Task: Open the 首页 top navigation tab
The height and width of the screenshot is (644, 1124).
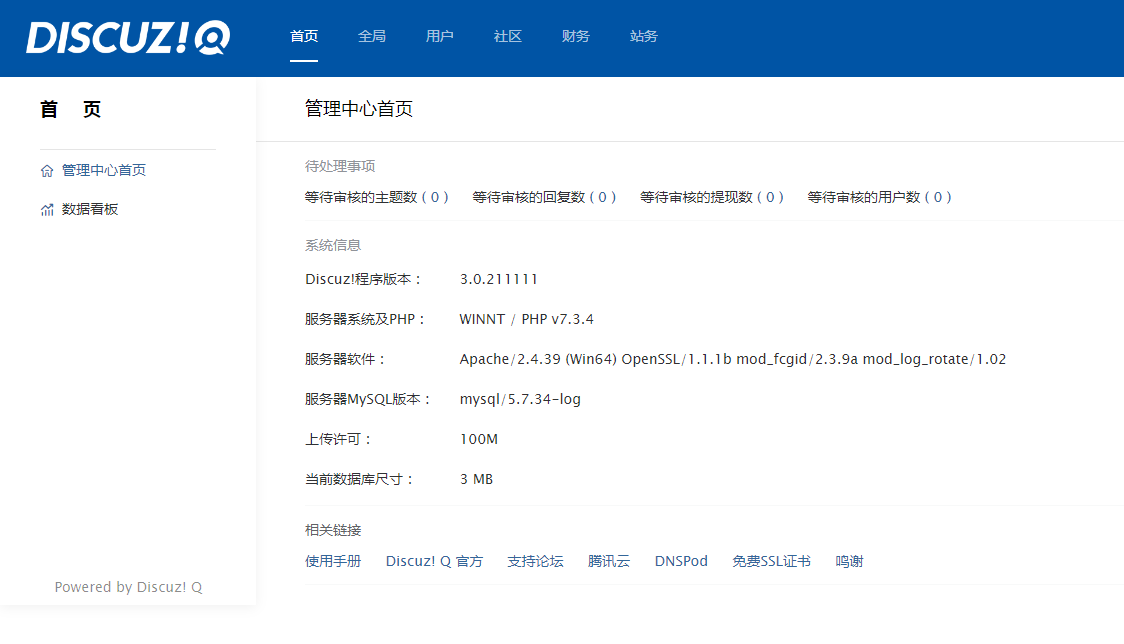Action: (x=304, y=36)
